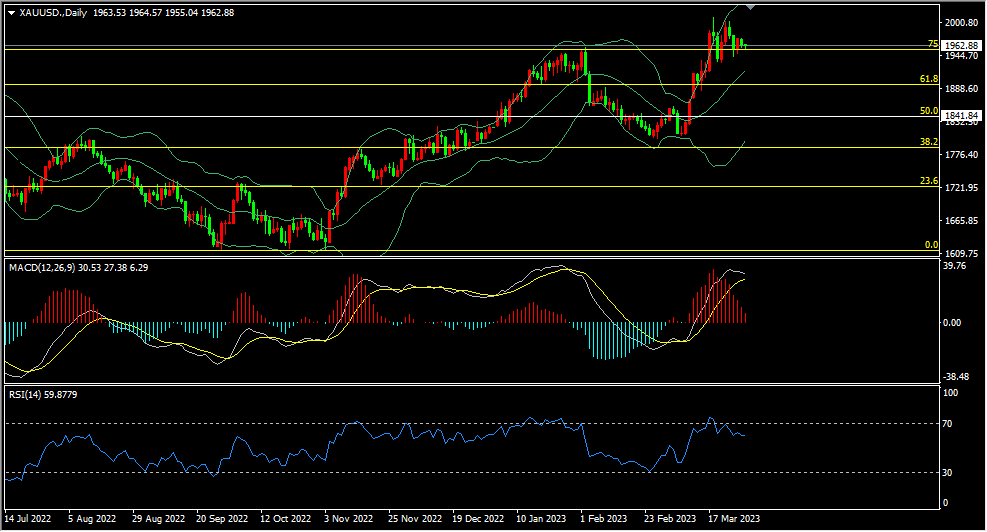Click the Fibonacci 50.0 level line label
This screenshot has height=532, width=987.
(x=928, y=111)
